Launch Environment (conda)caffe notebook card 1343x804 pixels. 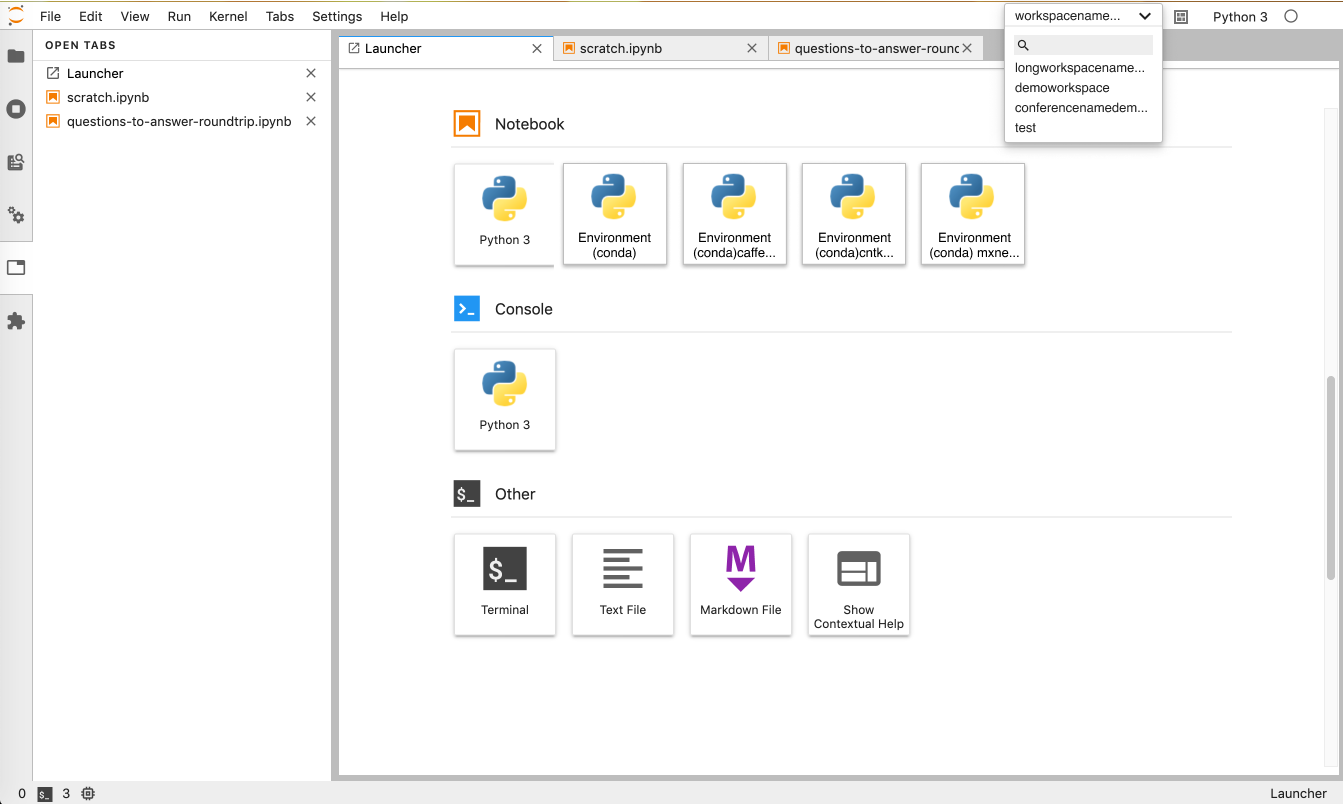coord(735,214)
